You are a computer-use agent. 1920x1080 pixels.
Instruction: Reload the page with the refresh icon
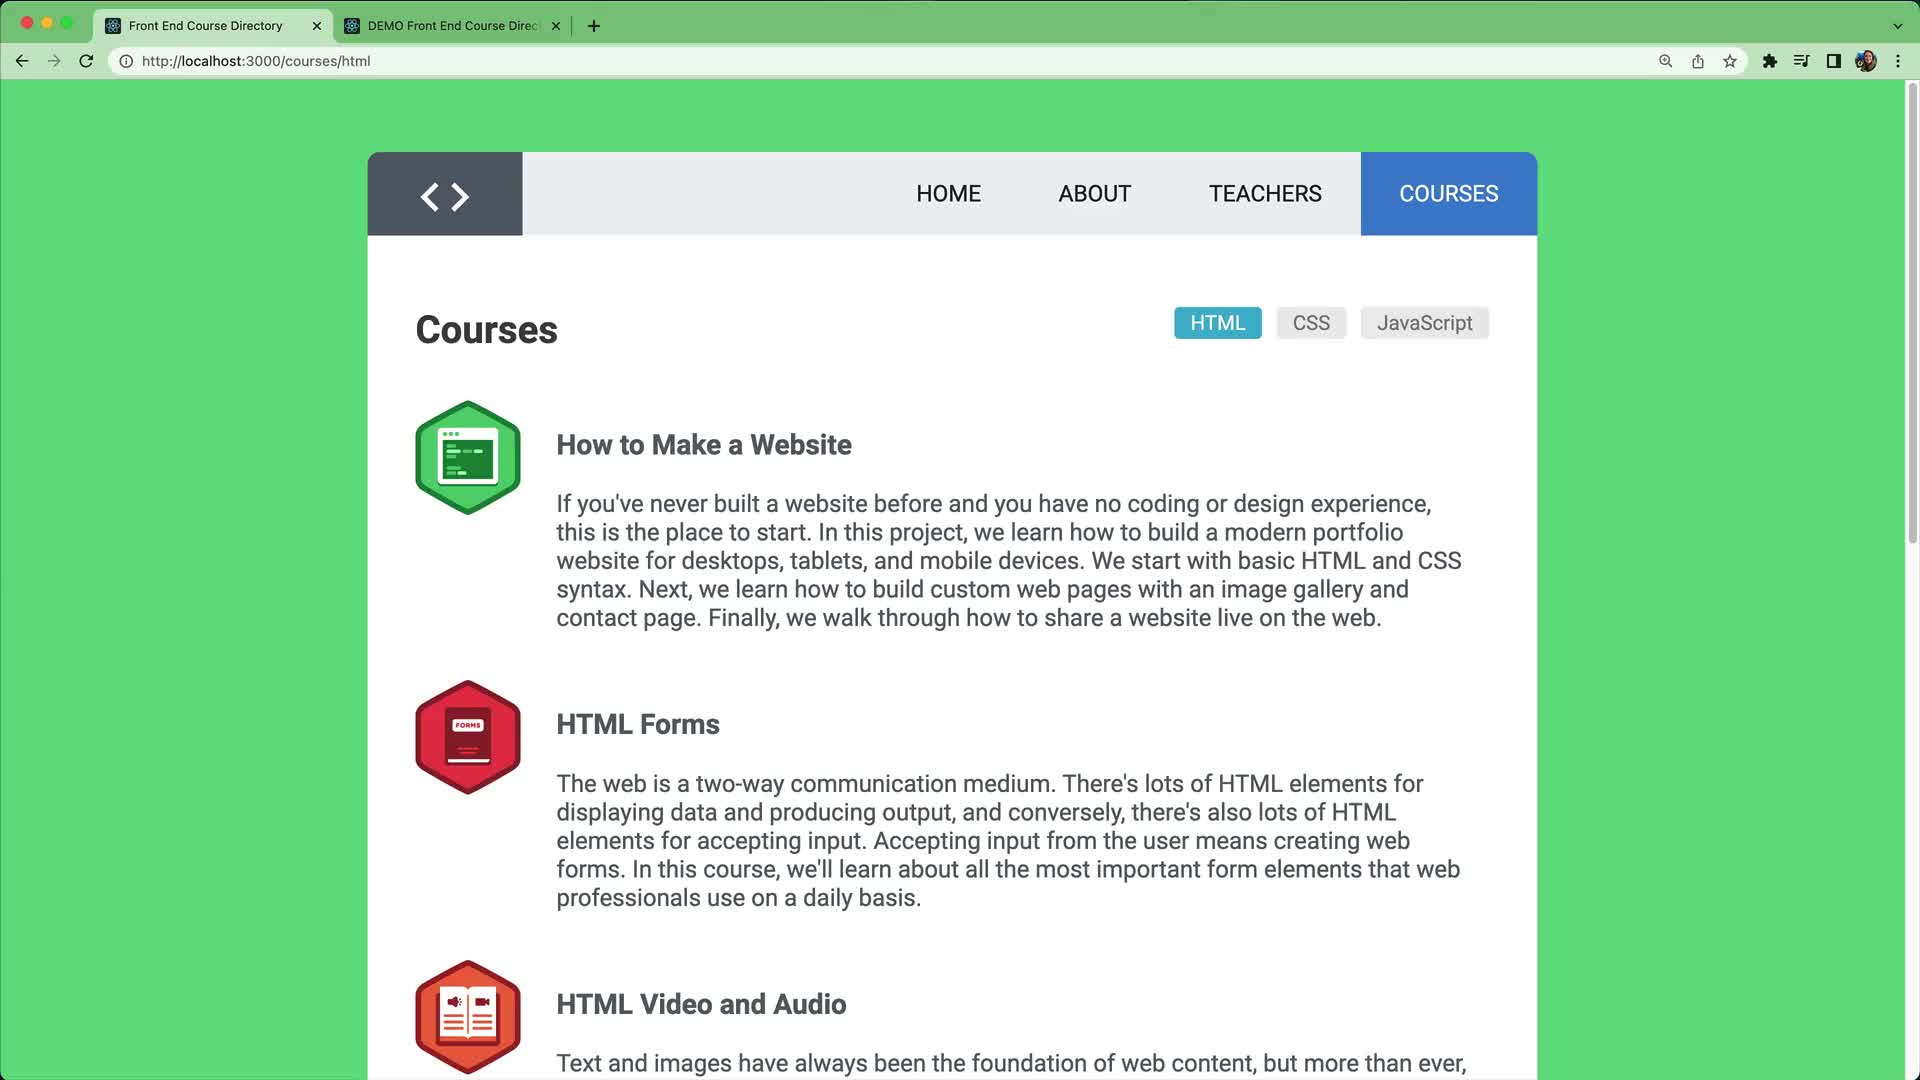(86, 61)
